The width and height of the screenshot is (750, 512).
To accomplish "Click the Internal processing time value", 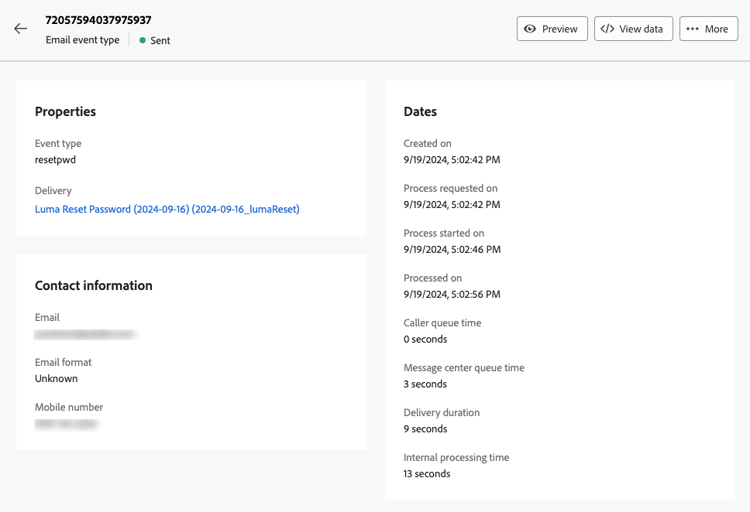I will tap(427, 474).
